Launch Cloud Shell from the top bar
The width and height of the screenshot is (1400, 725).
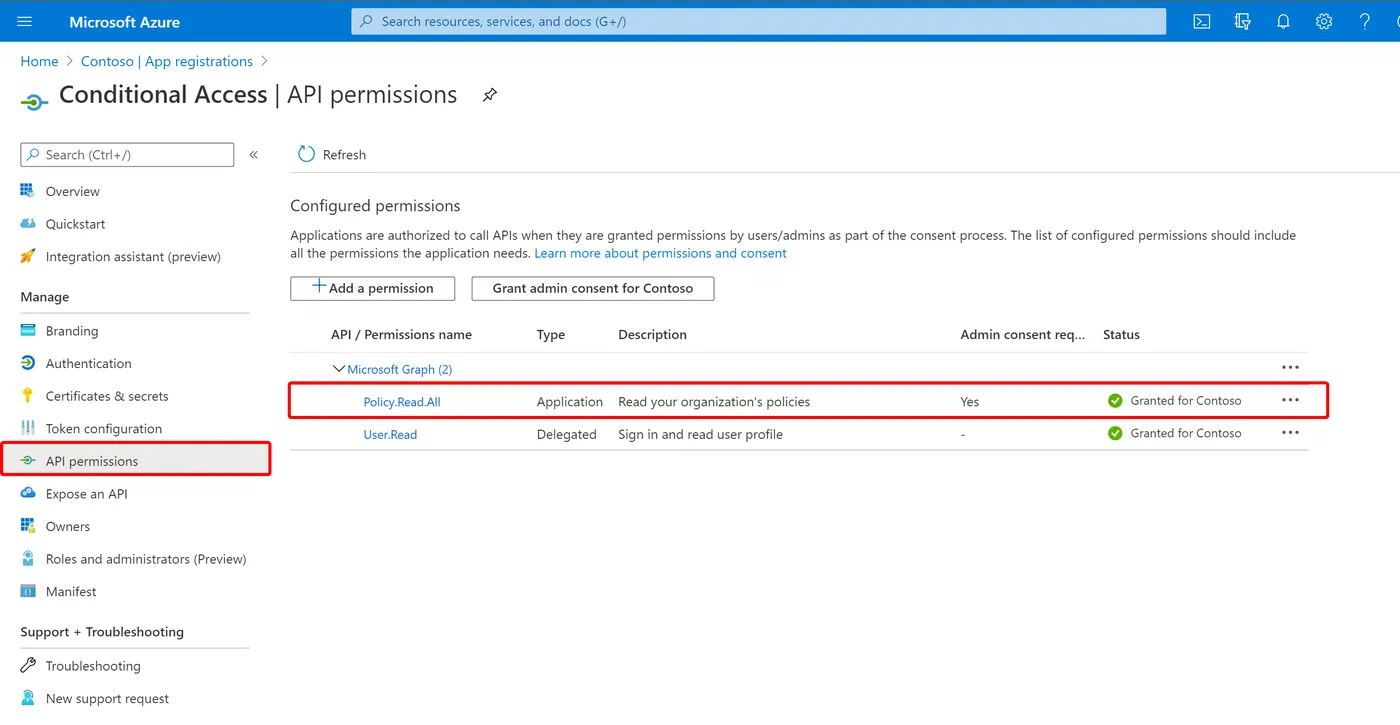(1202, 21)
